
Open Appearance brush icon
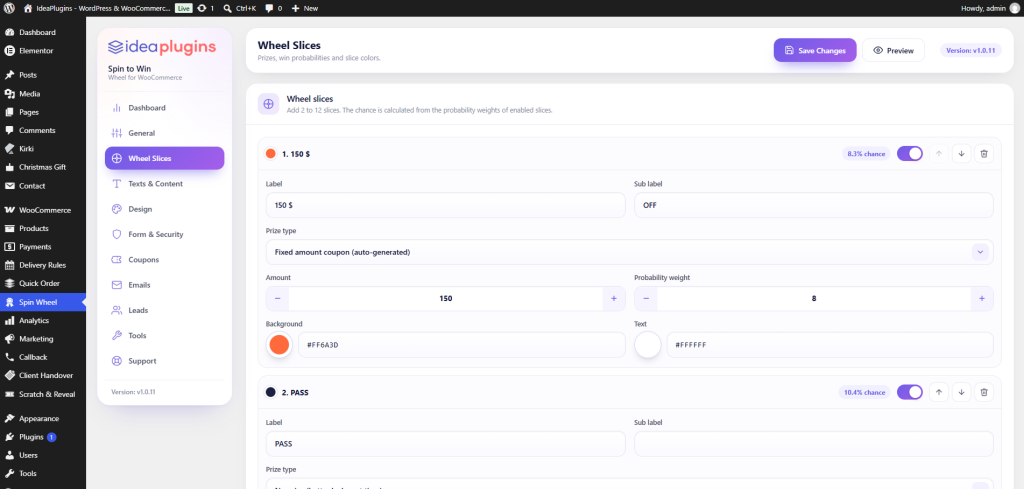click(x=10, y=418)
